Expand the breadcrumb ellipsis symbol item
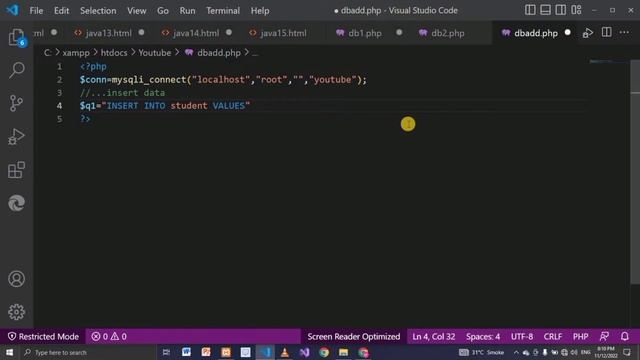Image resolution: width=640 pixels, height=360 pixels. [255, 53]
